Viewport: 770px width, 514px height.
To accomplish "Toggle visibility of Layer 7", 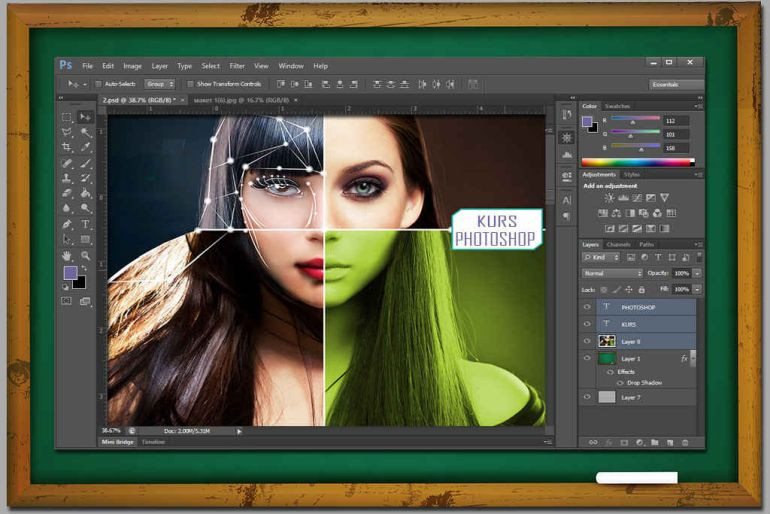I will tap(587, 397).
